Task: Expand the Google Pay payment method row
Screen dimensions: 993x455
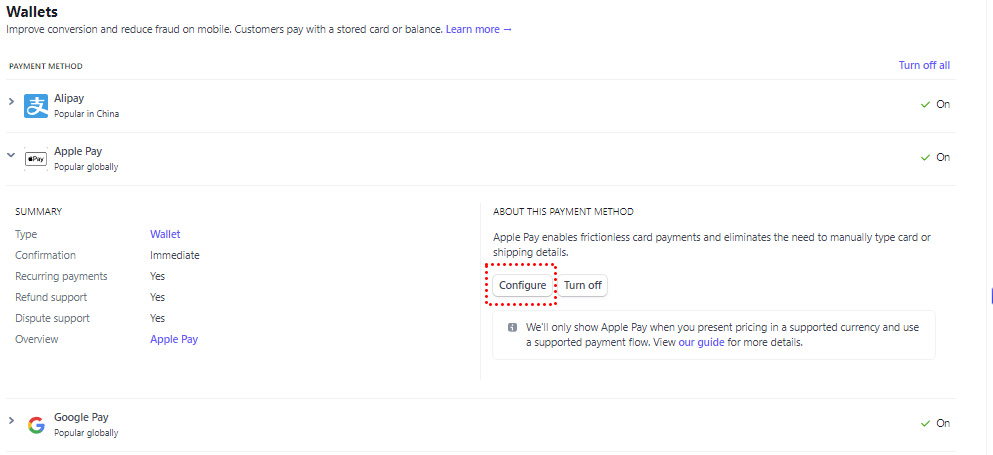Action: pos(11,421)
